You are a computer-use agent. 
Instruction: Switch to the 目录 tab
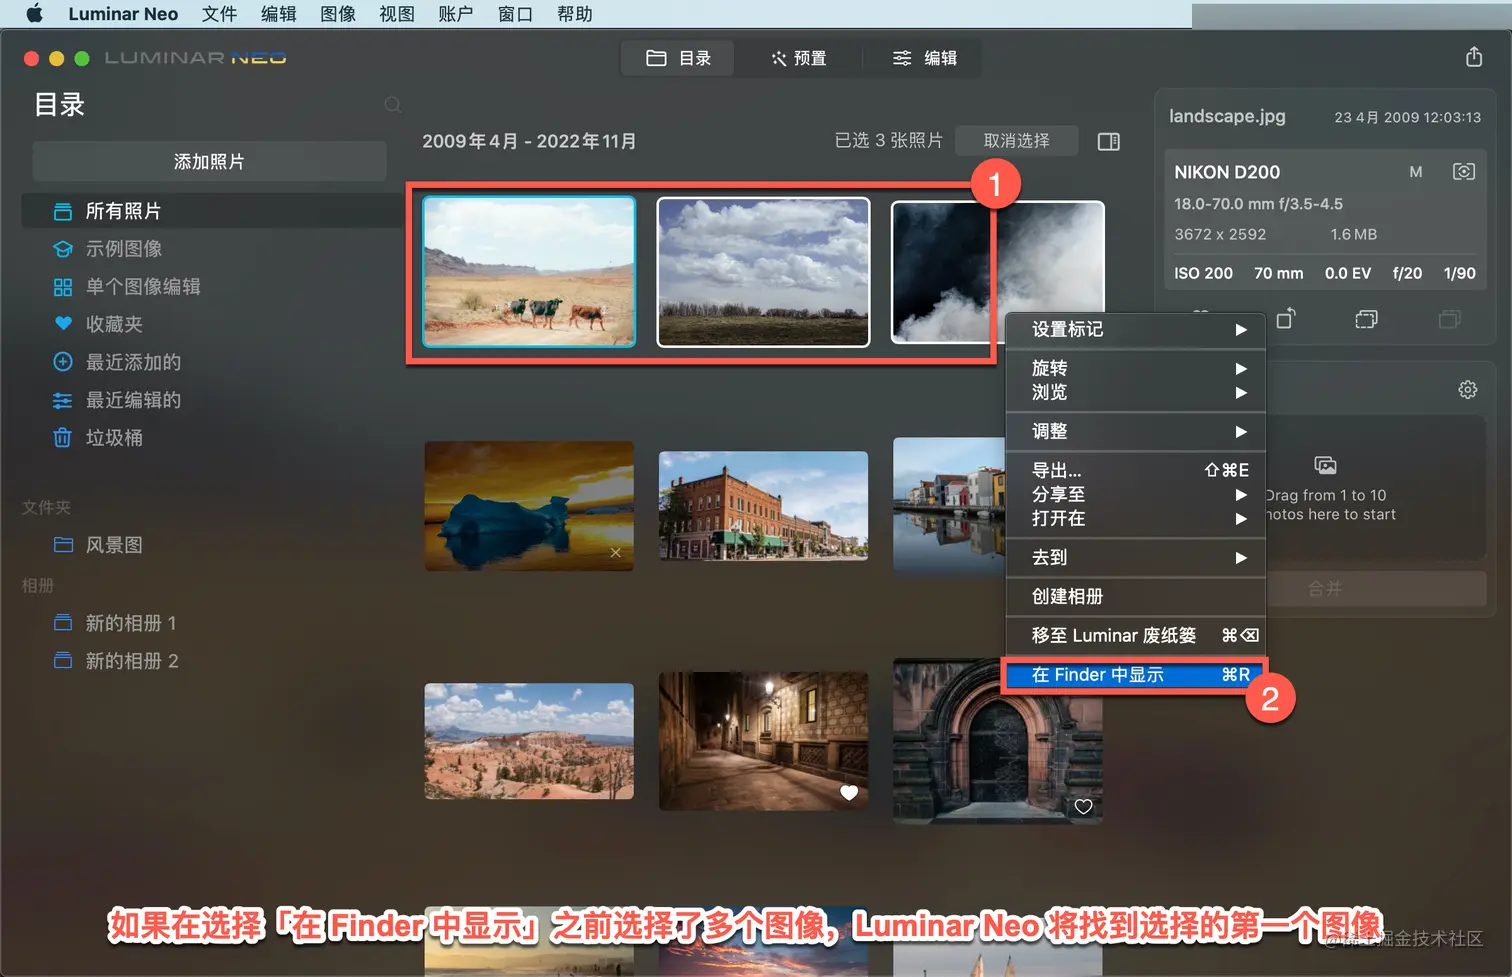point(678,58)
